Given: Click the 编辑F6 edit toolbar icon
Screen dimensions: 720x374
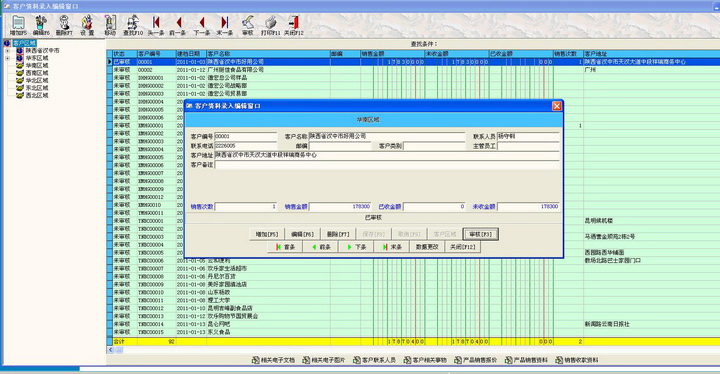Looking at the screenshot, I should tap(41, 25).
